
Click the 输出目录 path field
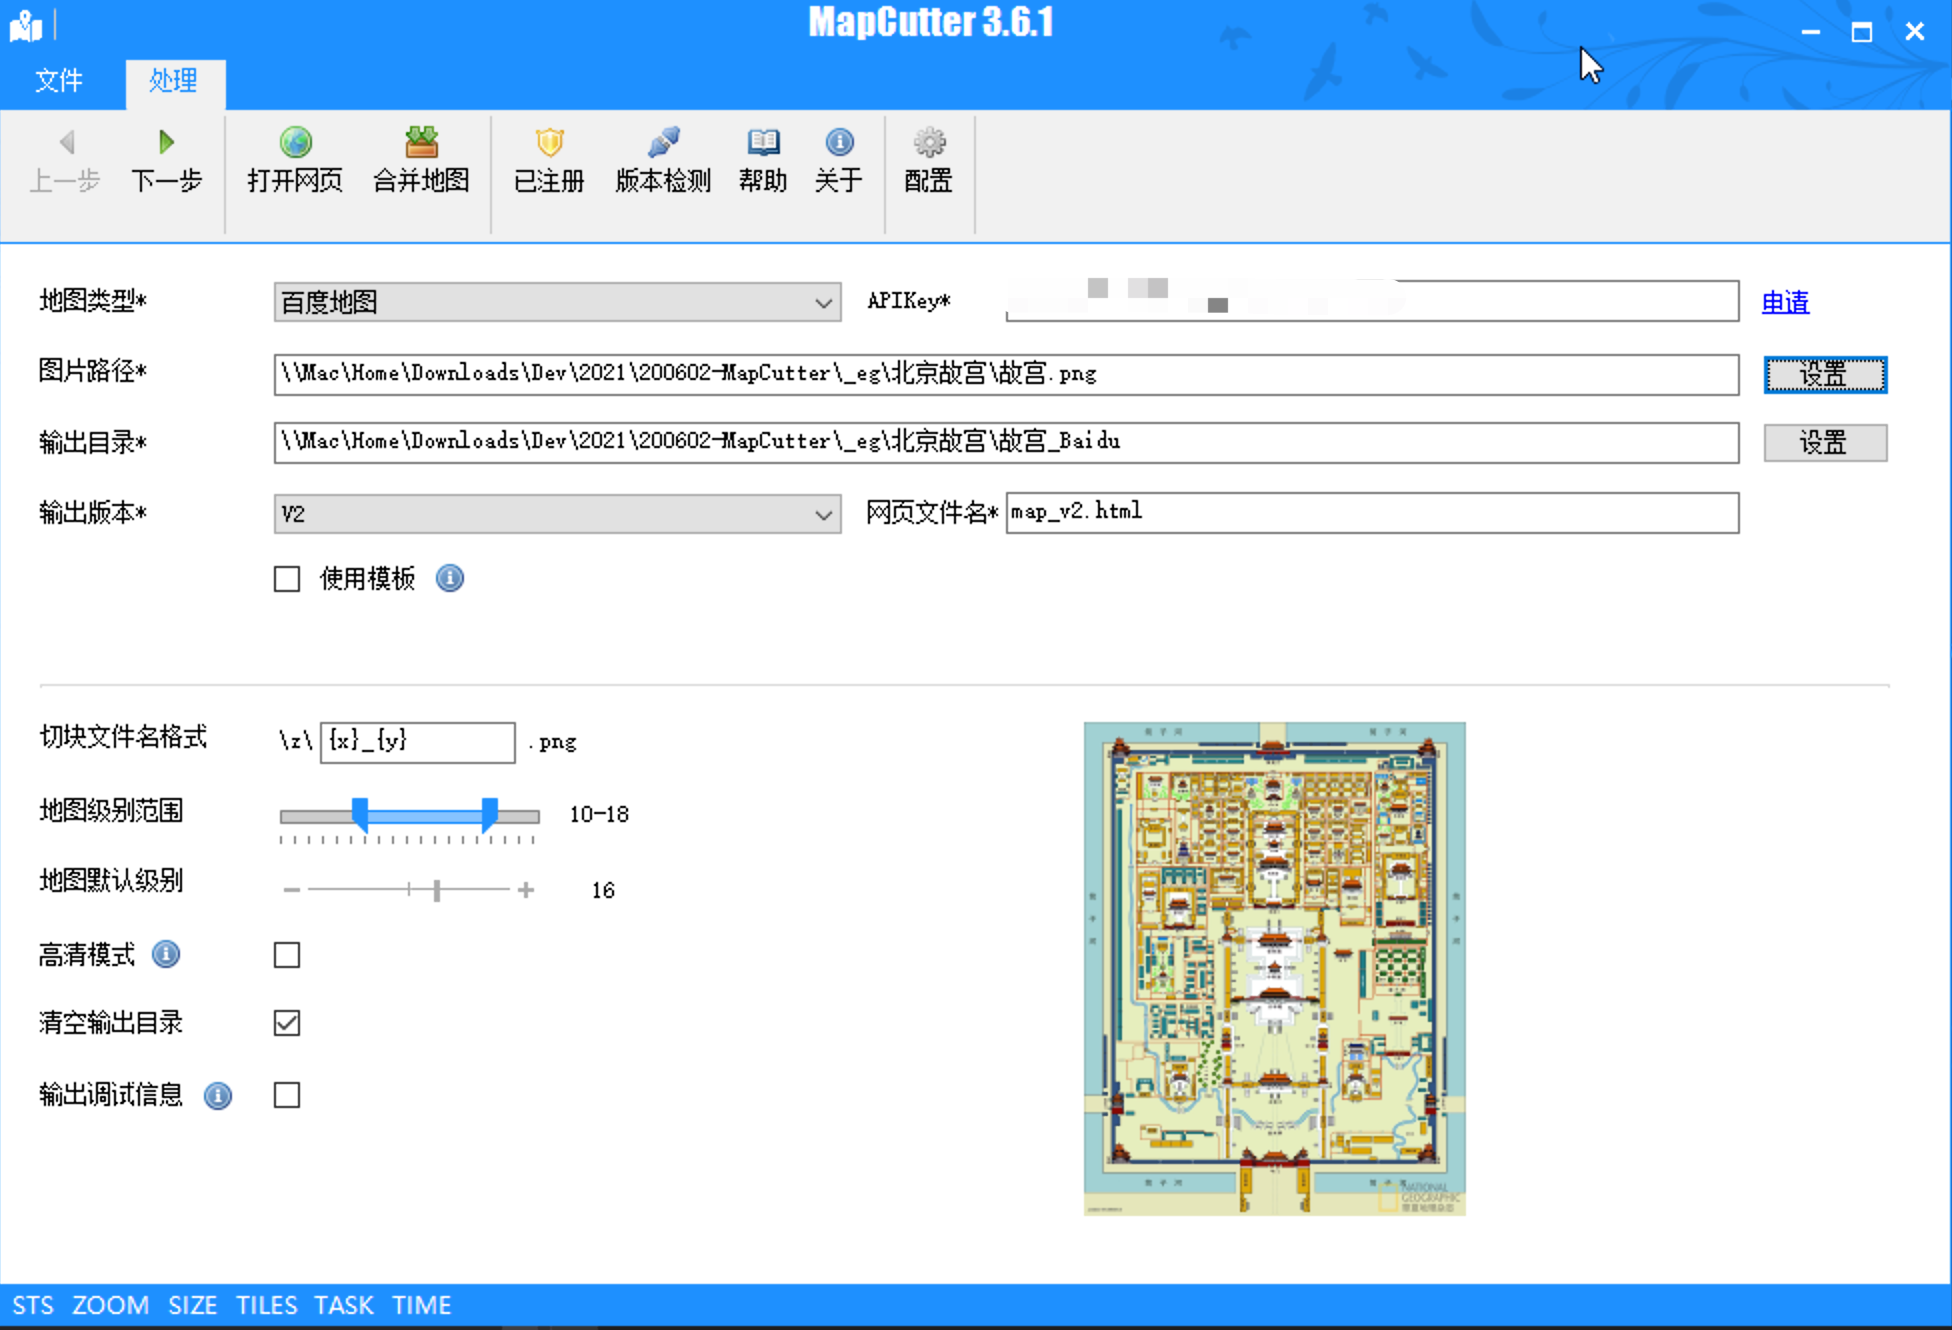[x=1006, y=442]
